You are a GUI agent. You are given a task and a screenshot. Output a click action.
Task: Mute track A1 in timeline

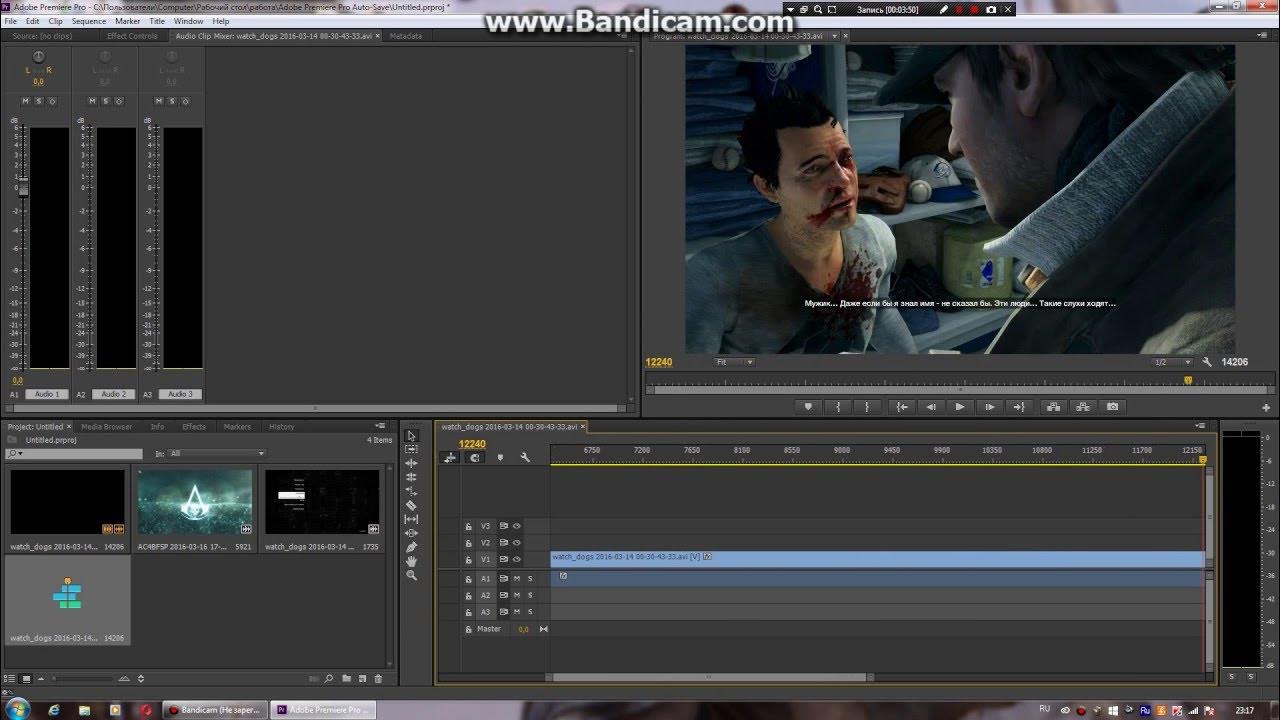[x=517, y=578]
